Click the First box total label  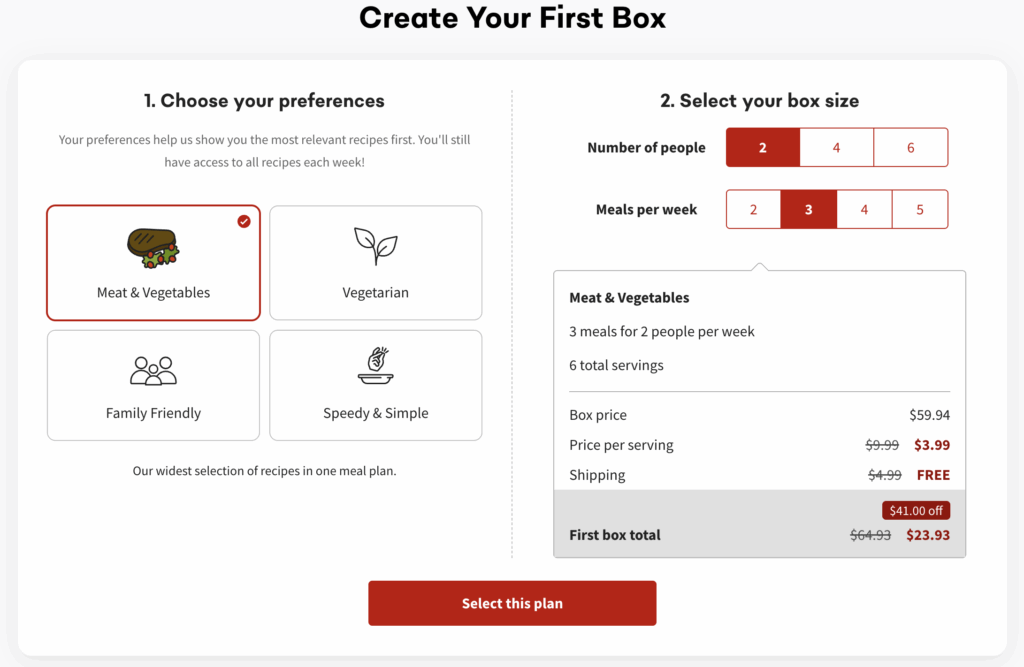(615, 535)
